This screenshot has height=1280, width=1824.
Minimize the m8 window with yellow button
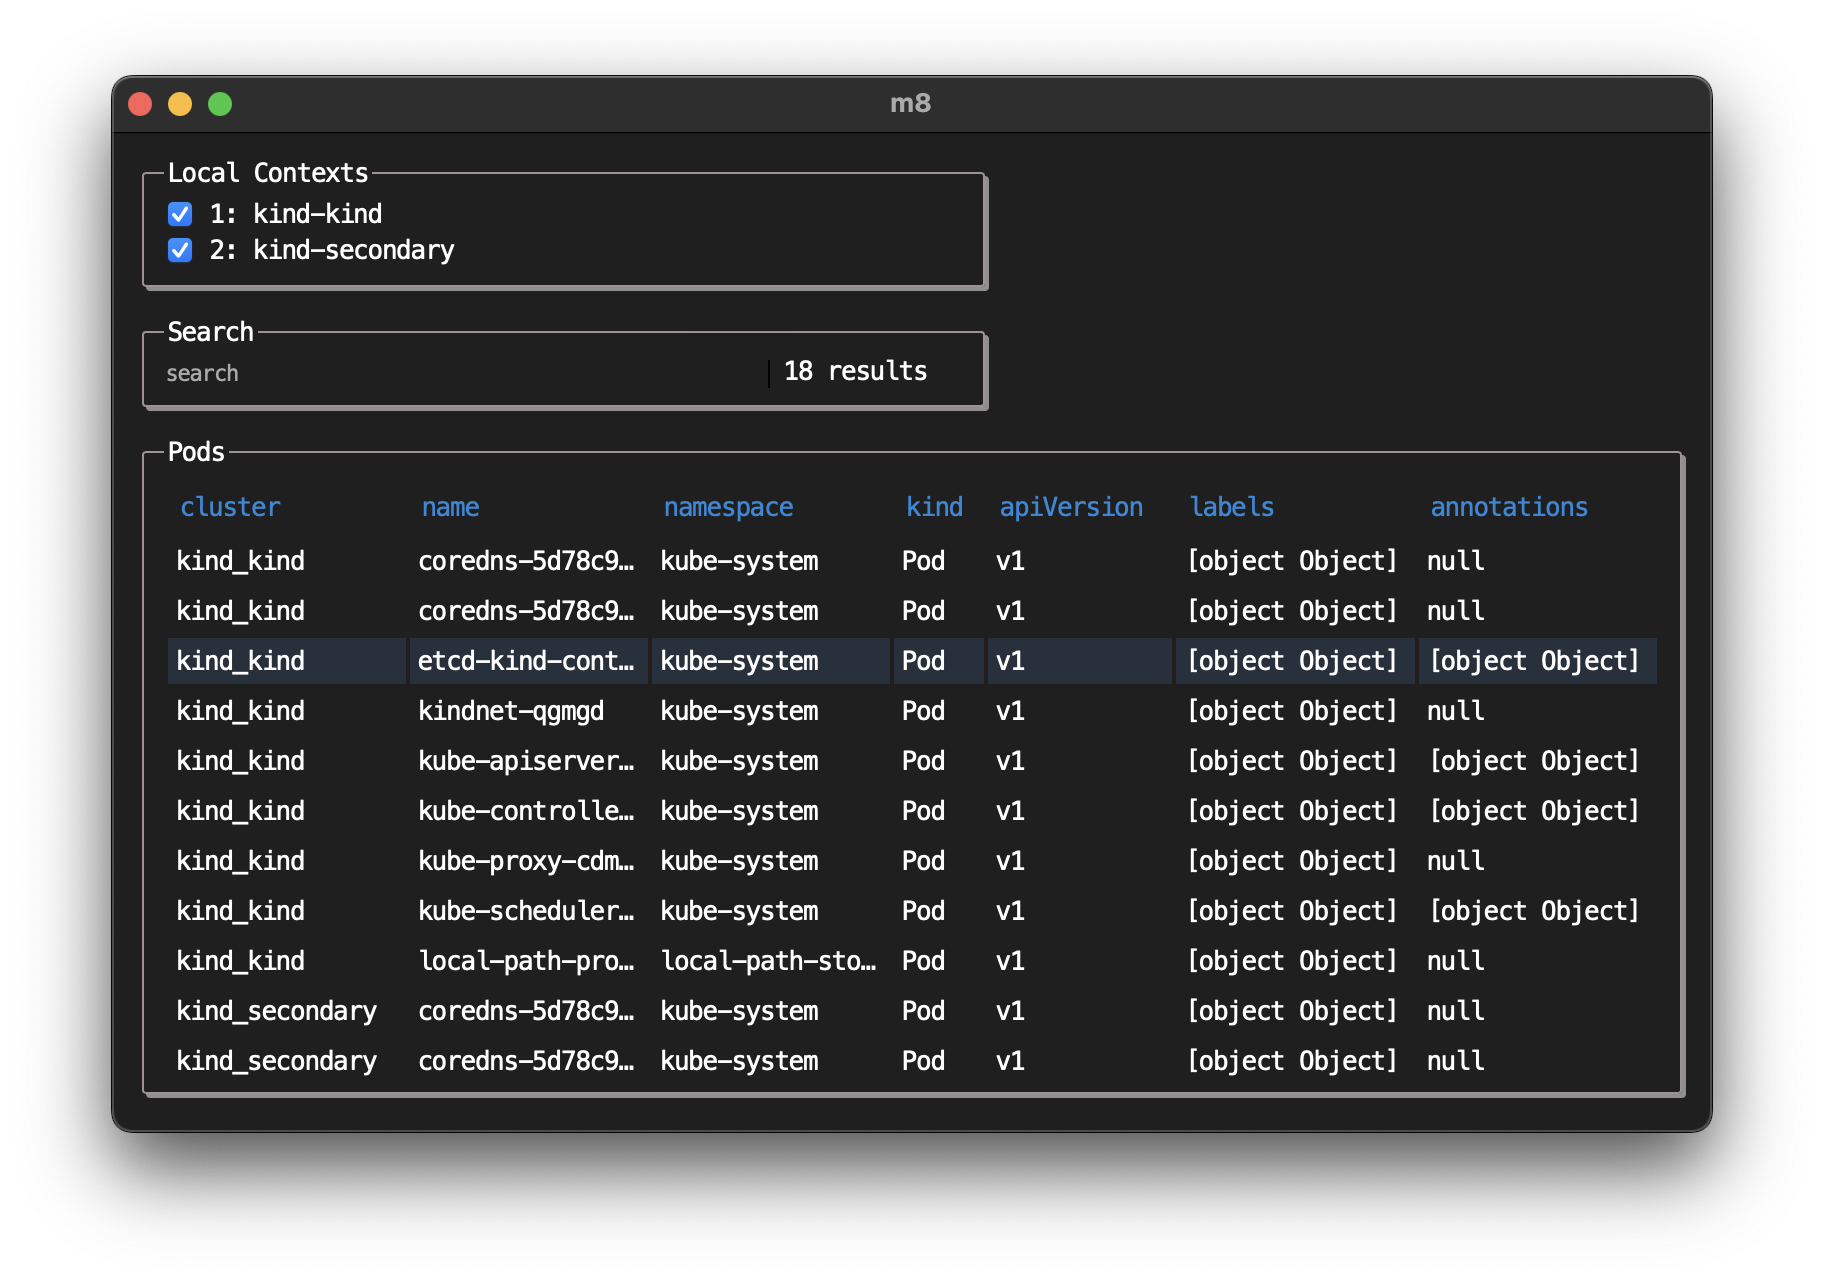click(180, 104)
